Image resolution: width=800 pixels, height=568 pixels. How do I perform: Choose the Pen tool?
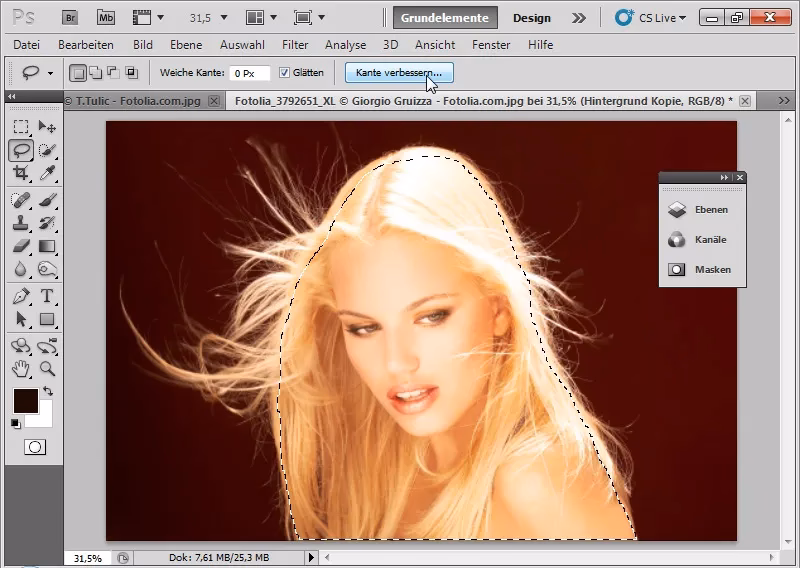click(21, 296)
